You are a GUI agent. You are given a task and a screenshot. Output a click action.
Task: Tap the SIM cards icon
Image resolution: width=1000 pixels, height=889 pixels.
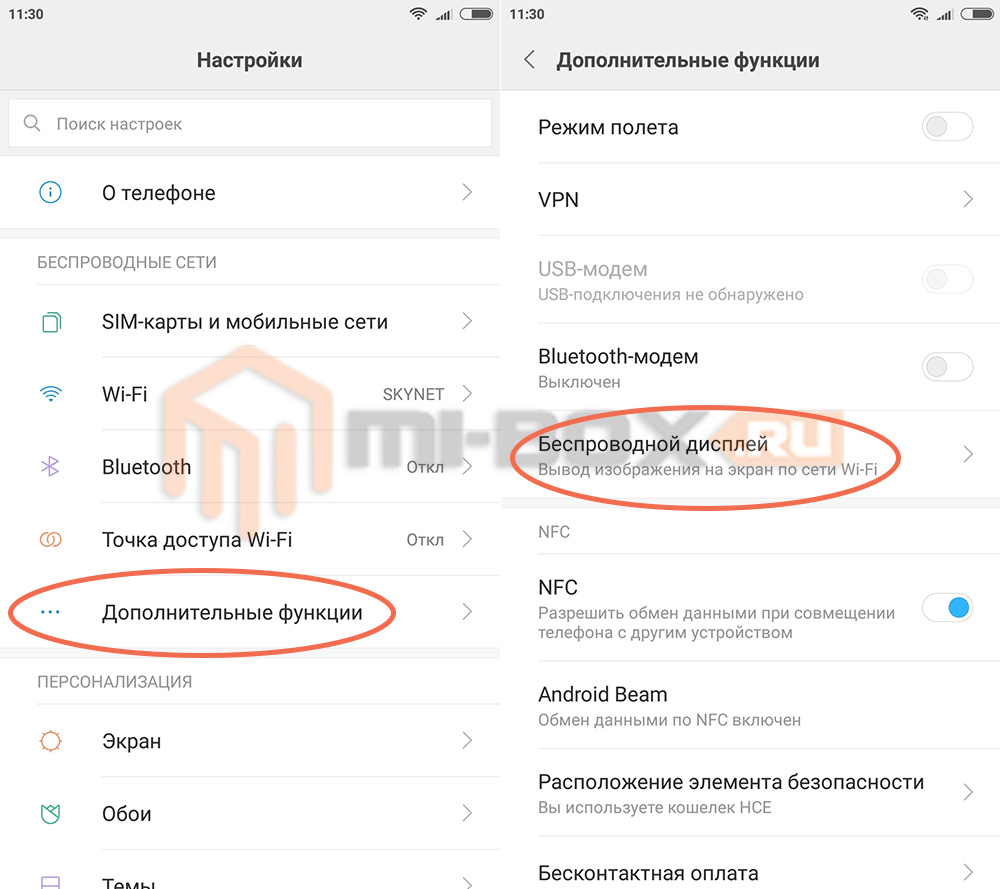click(51, 321)
